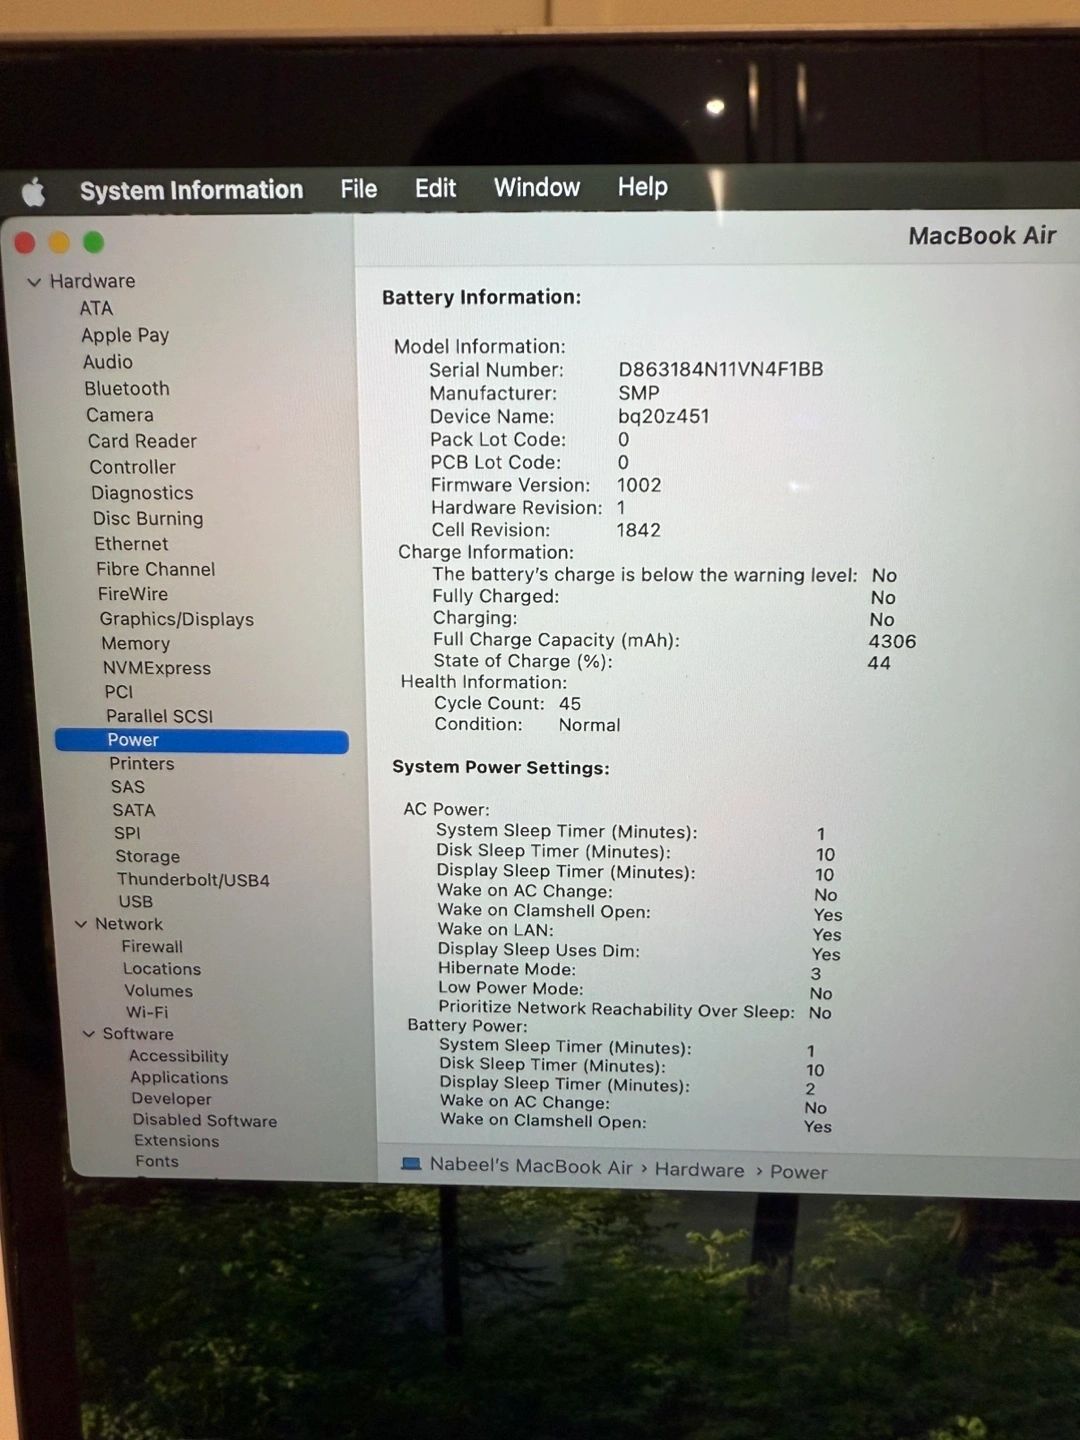This screenshot has height=1440, width=1080.
Task: Select Fonts in the sidebar
Action: 157,1161
